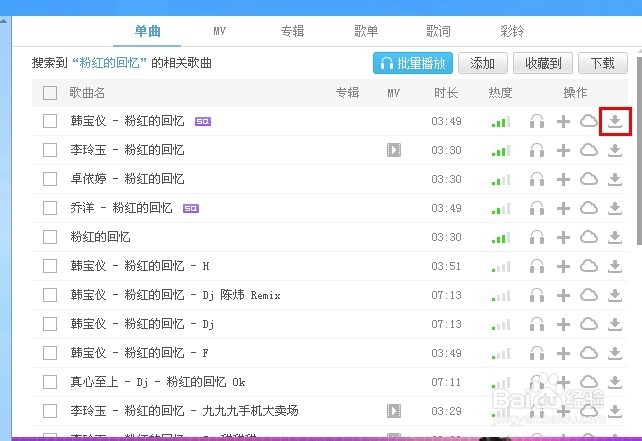Image resolution: width=642 pixels, height=441 pixels.
Task: Check the box for 韩宝仪 - 粉红的回忆 SQ
Action: tap(50, 121)
